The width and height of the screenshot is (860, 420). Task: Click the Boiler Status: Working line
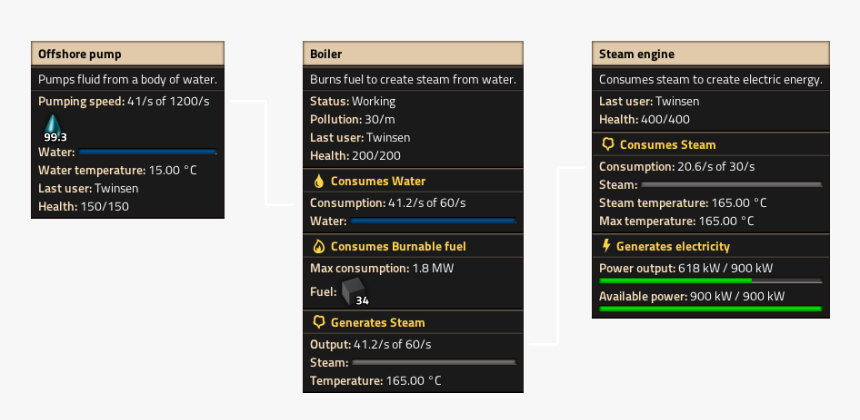[x=353, y=101]
